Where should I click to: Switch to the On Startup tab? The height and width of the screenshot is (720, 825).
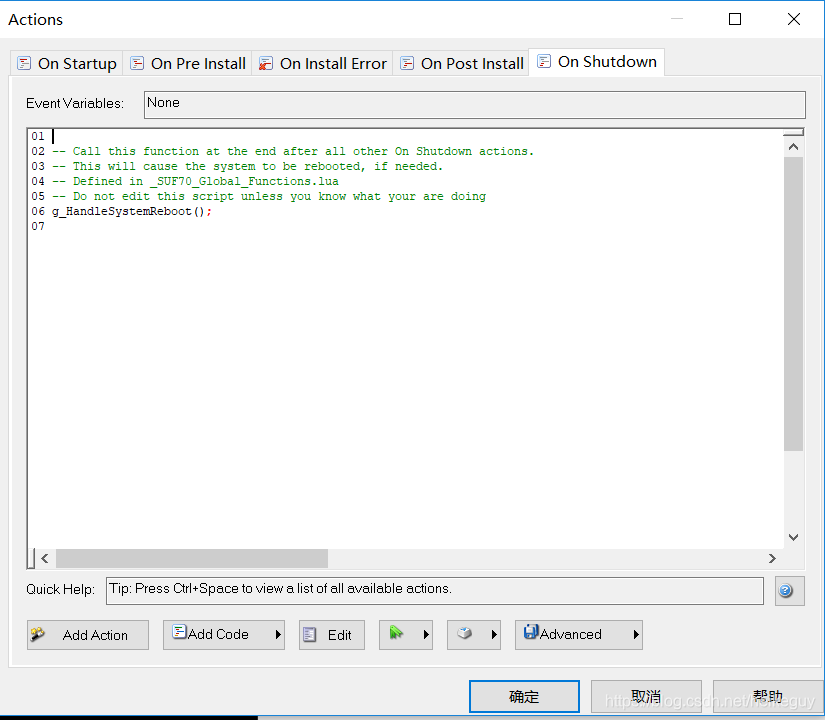tap(67, 64)
